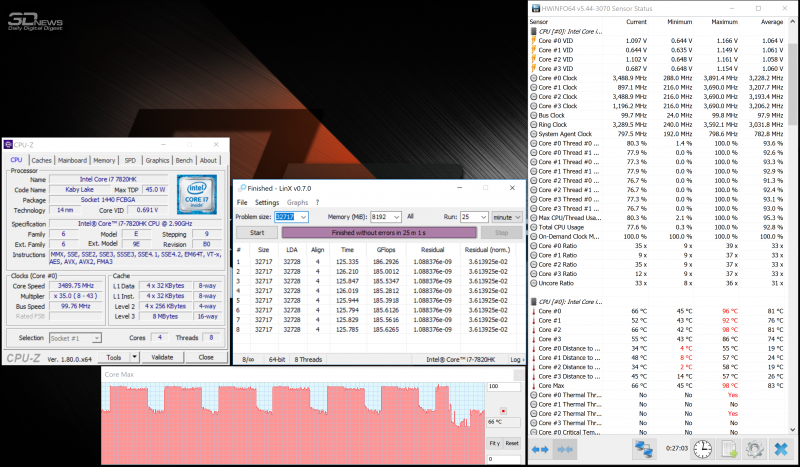Image resolution: width=800 pixels, height=467 pixels.
Task: Click the HWiNFO64 title bar icon
Action: (x=536, y=8)
